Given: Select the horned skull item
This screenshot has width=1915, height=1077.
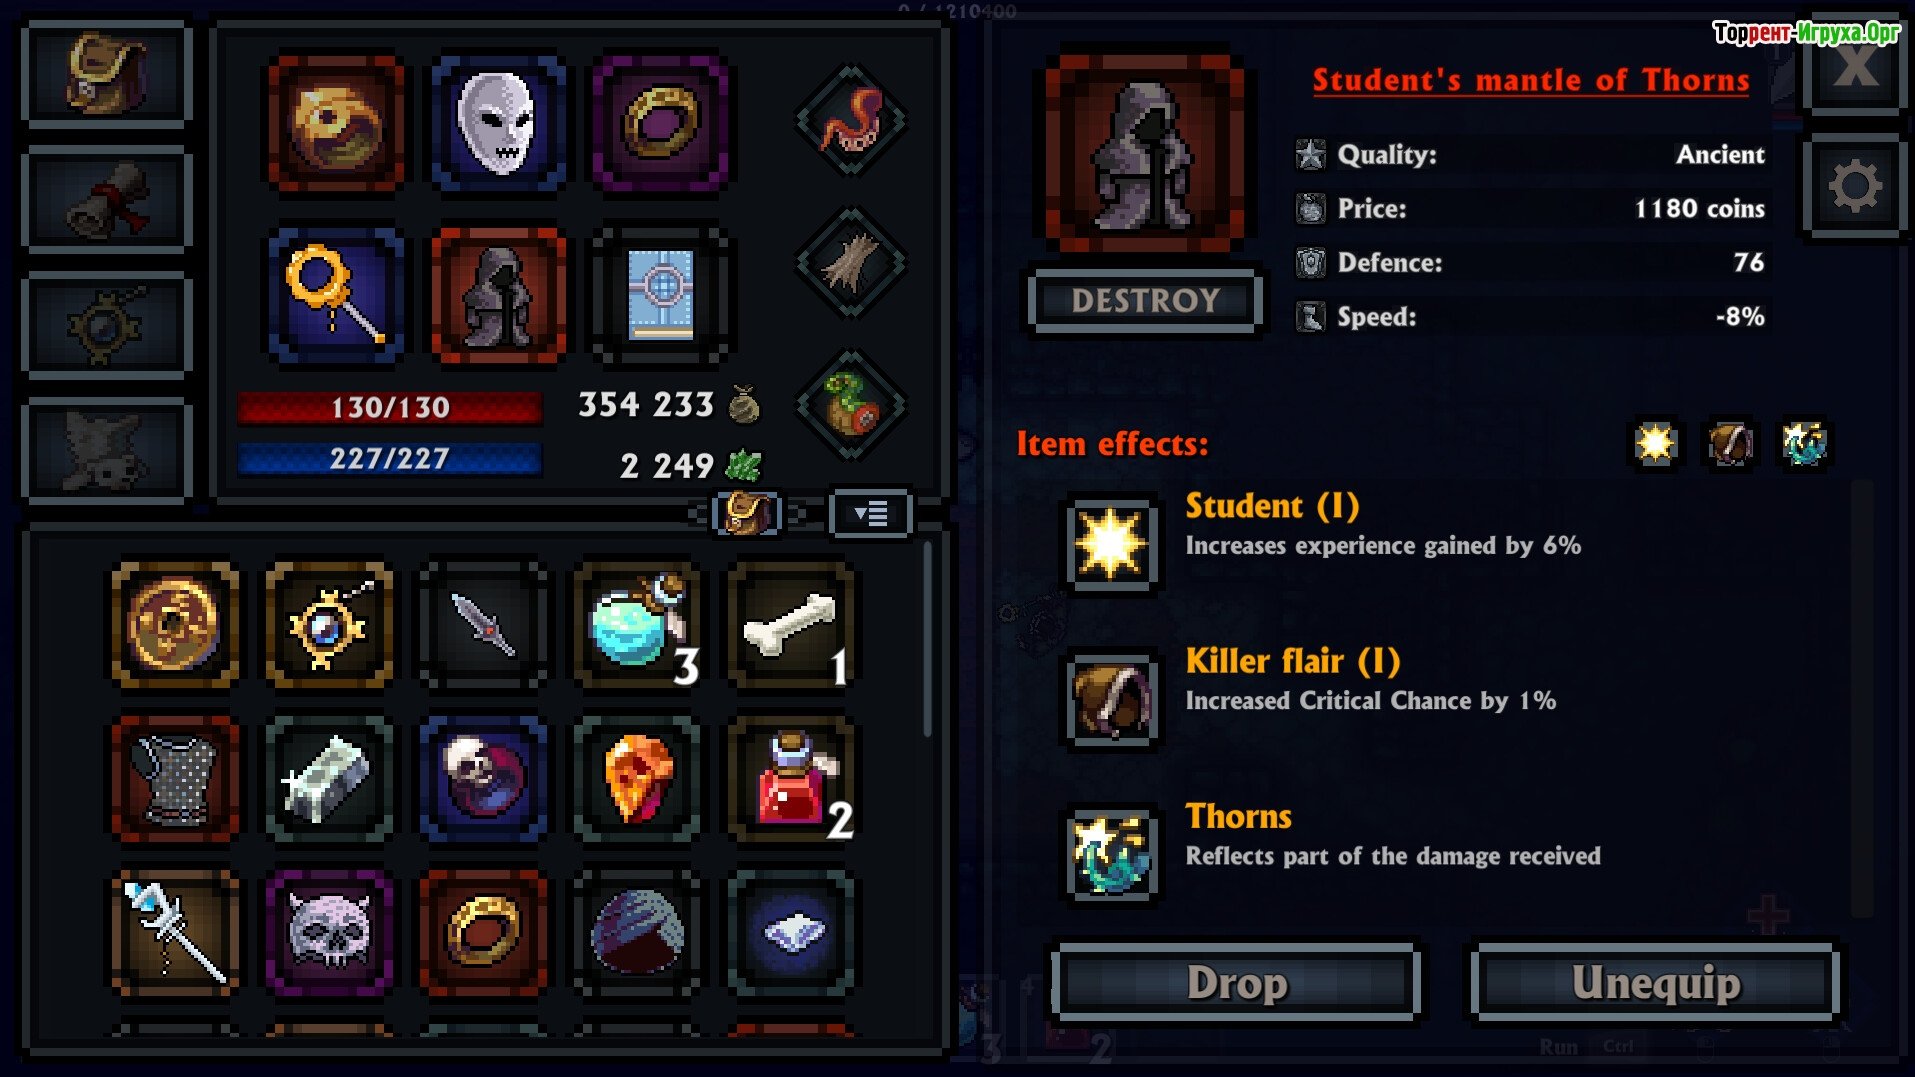Looking at the screenshot, I should [x=329, y=932].
